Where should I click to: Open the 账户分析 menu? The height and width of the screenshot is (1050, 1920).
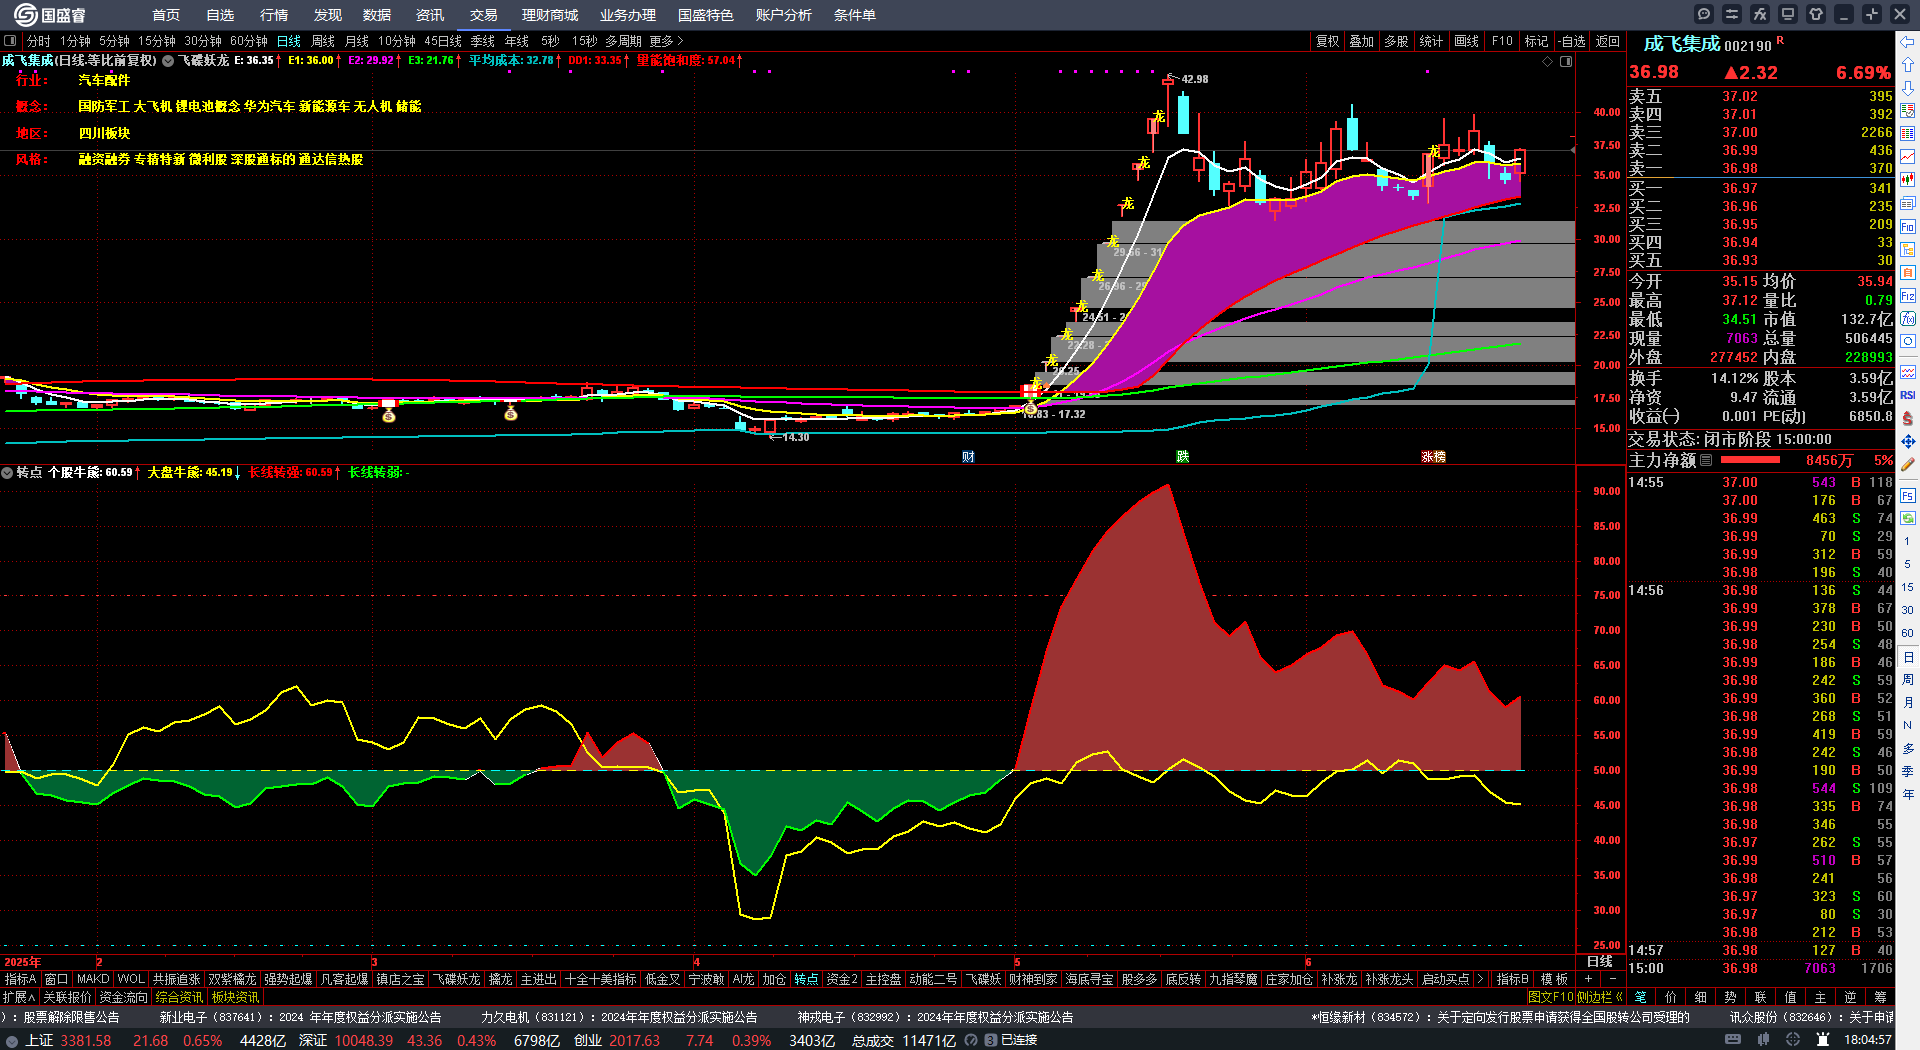[784, 15]
